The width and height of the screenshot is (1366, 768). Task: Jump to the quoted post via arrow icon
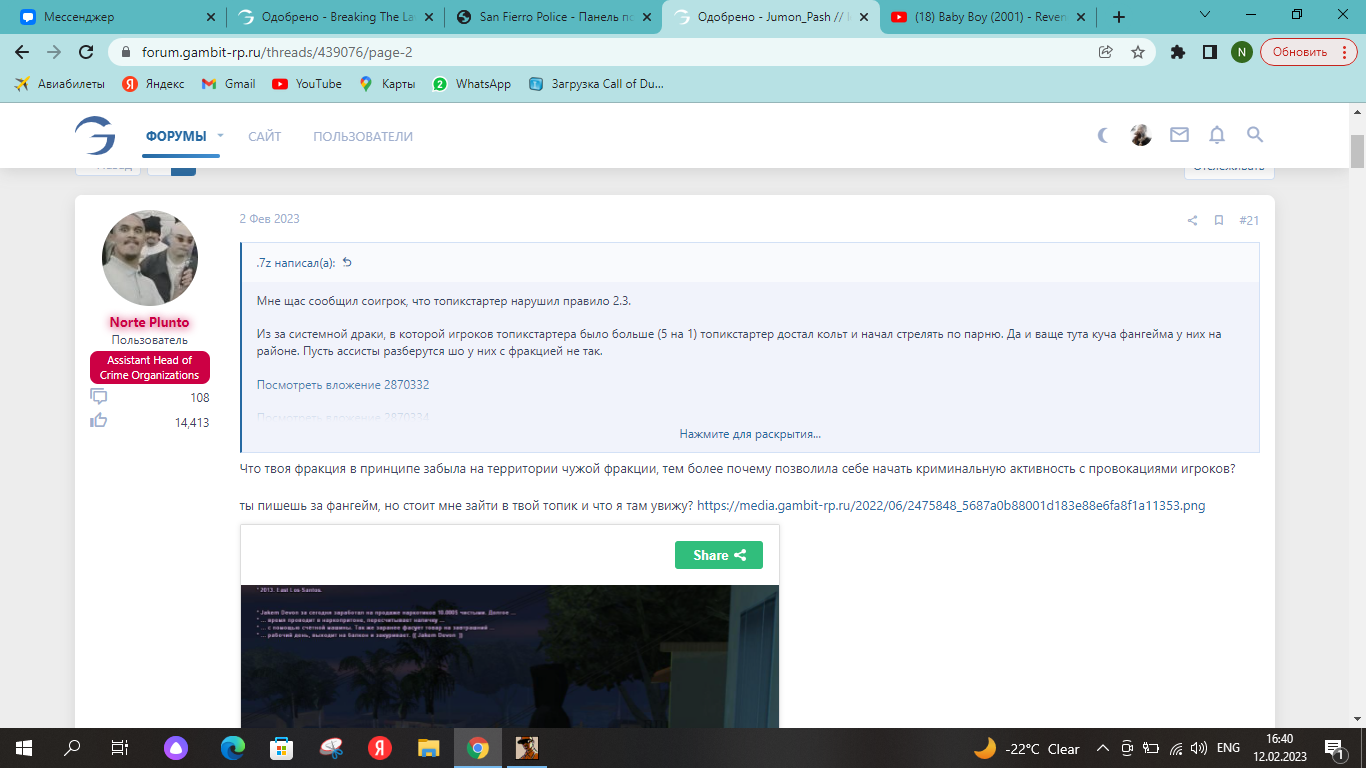pos(348,263)
